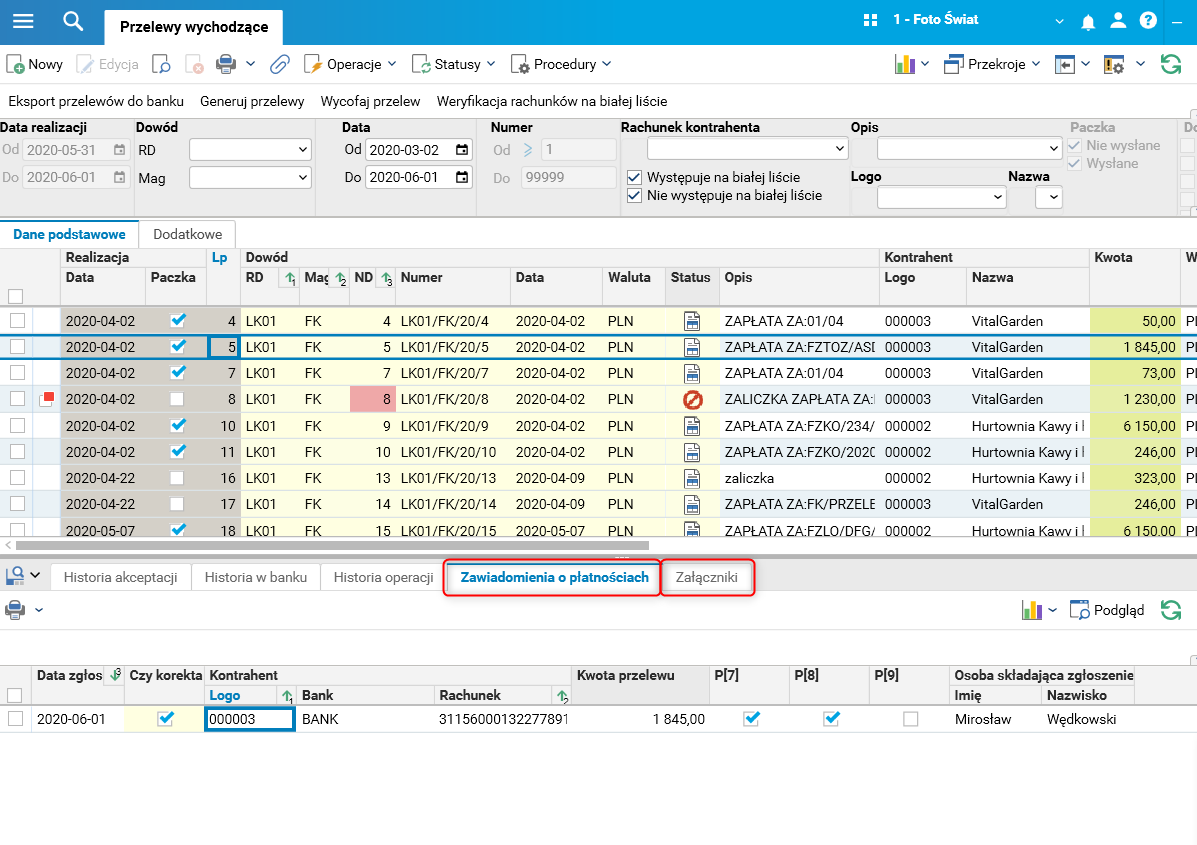Image resolution: width=1197 pixels, height=845 pixels.
Task: Click the Generuj przelewy button
Action: click(x=252, y=101)
